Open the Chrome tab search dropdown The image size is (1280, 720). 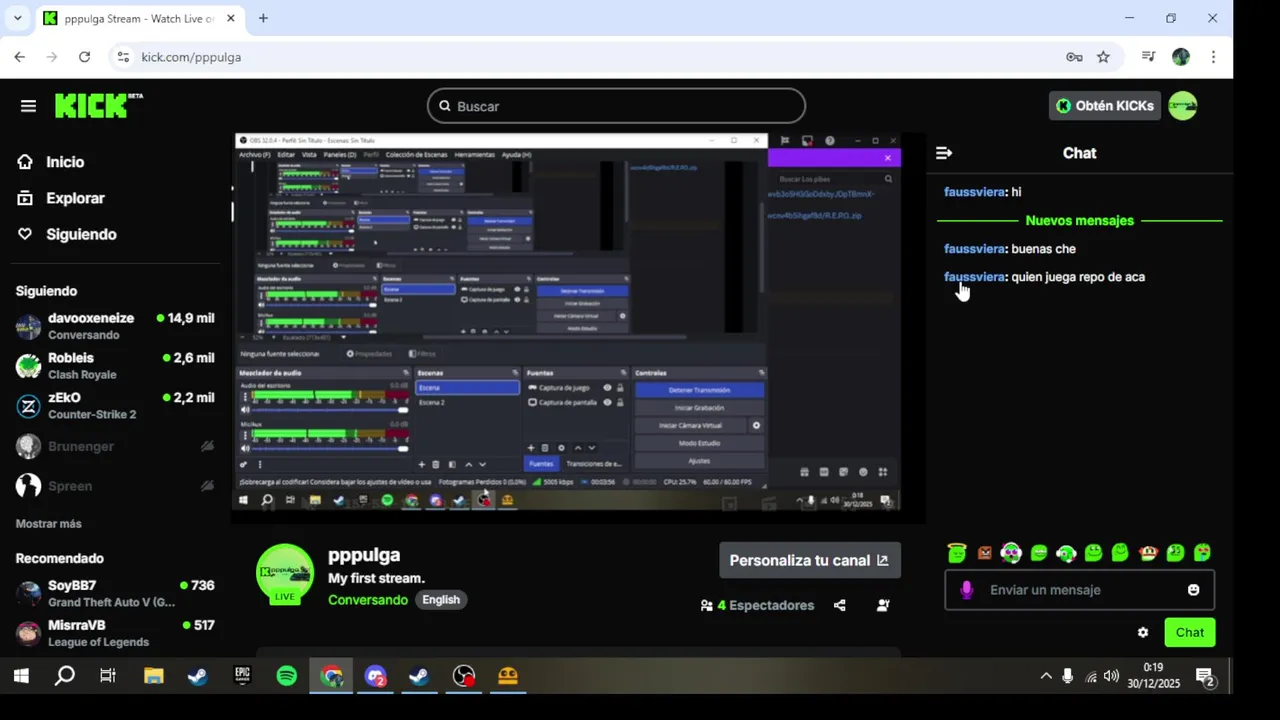click(x=17, y=18)
